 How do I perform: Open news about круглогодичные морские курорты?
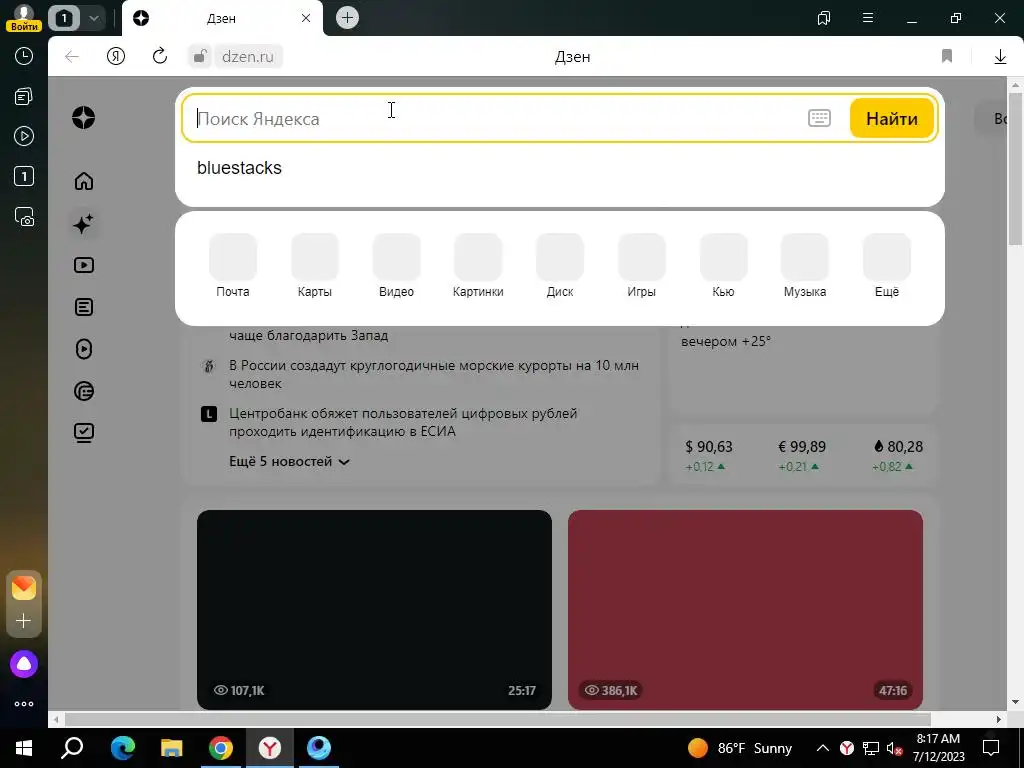click(x=434, y=374)
